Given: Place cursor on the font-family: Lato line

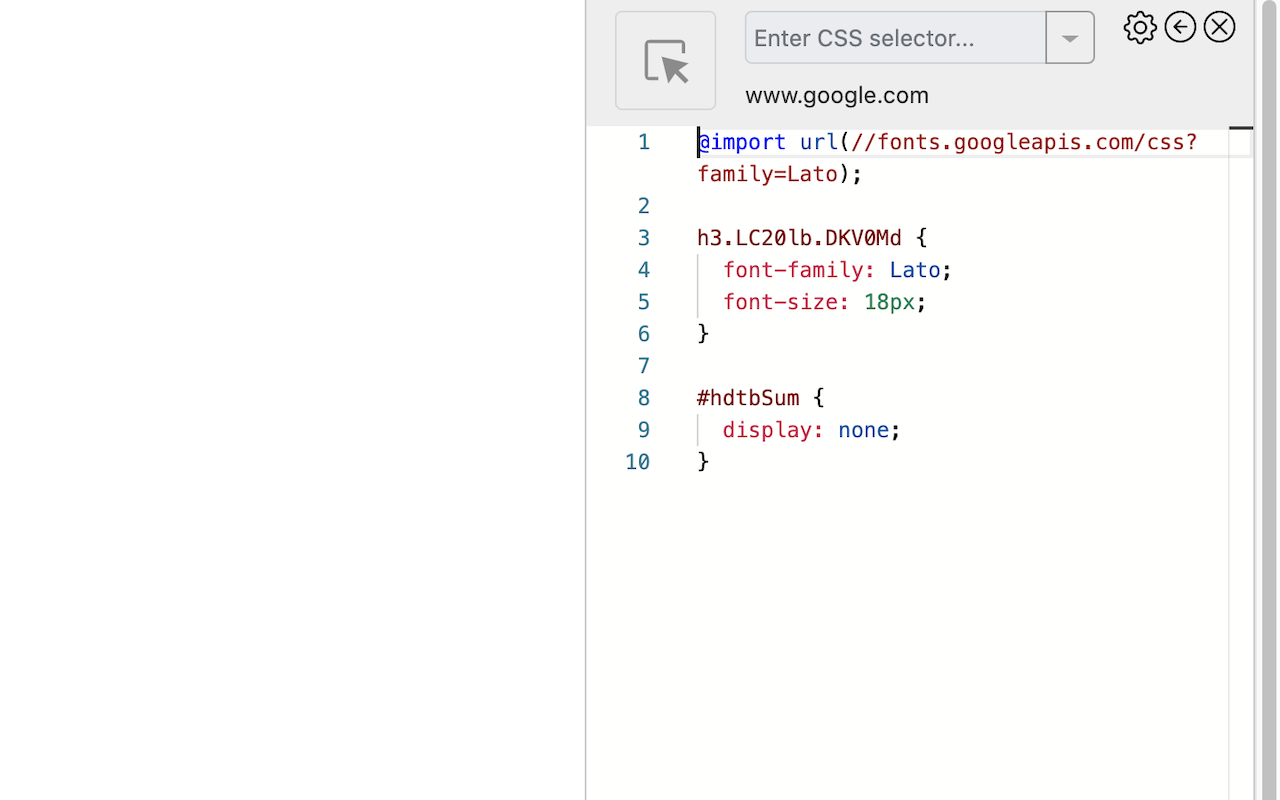Looking at the screenshot, I should (830, 270).
